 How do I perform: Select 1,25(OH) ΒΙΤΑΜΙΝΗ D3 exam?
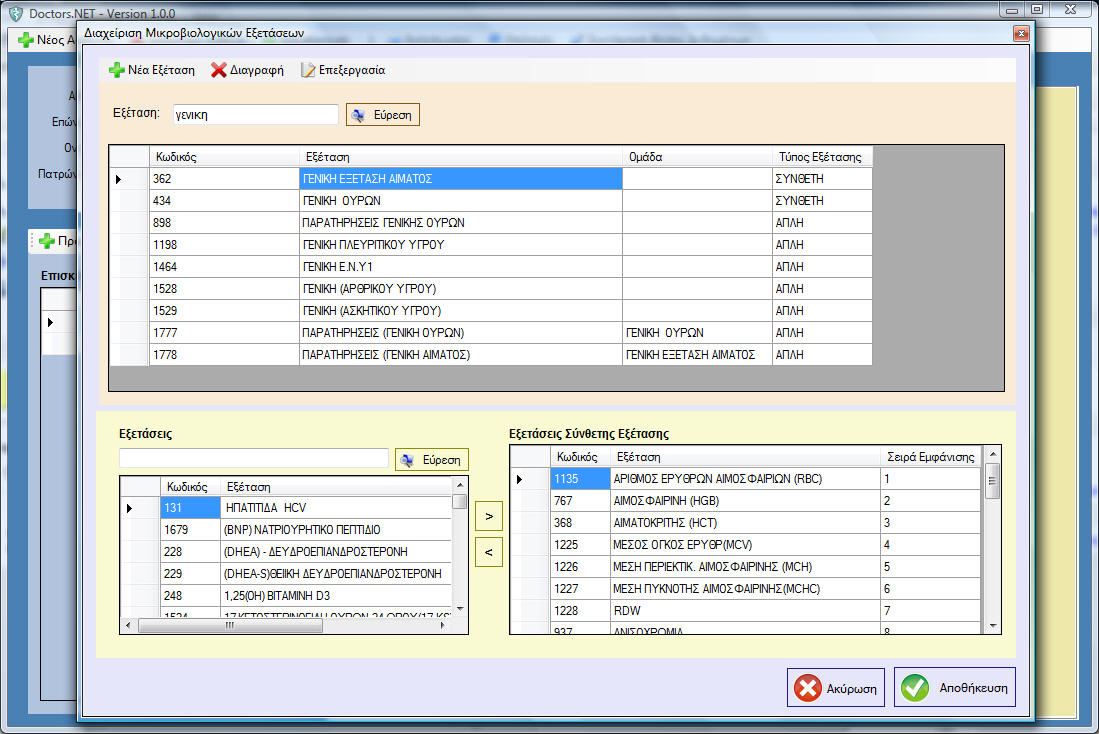(336, 596)
